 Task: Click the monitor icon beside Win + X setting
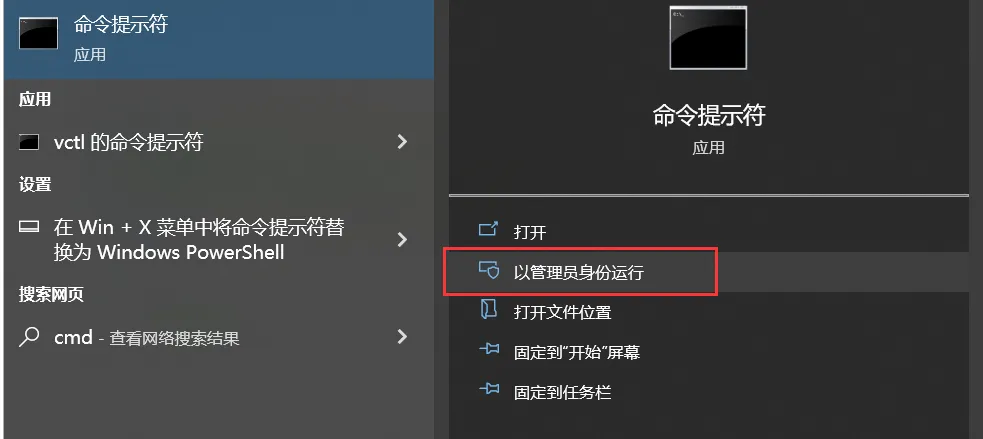29,227
